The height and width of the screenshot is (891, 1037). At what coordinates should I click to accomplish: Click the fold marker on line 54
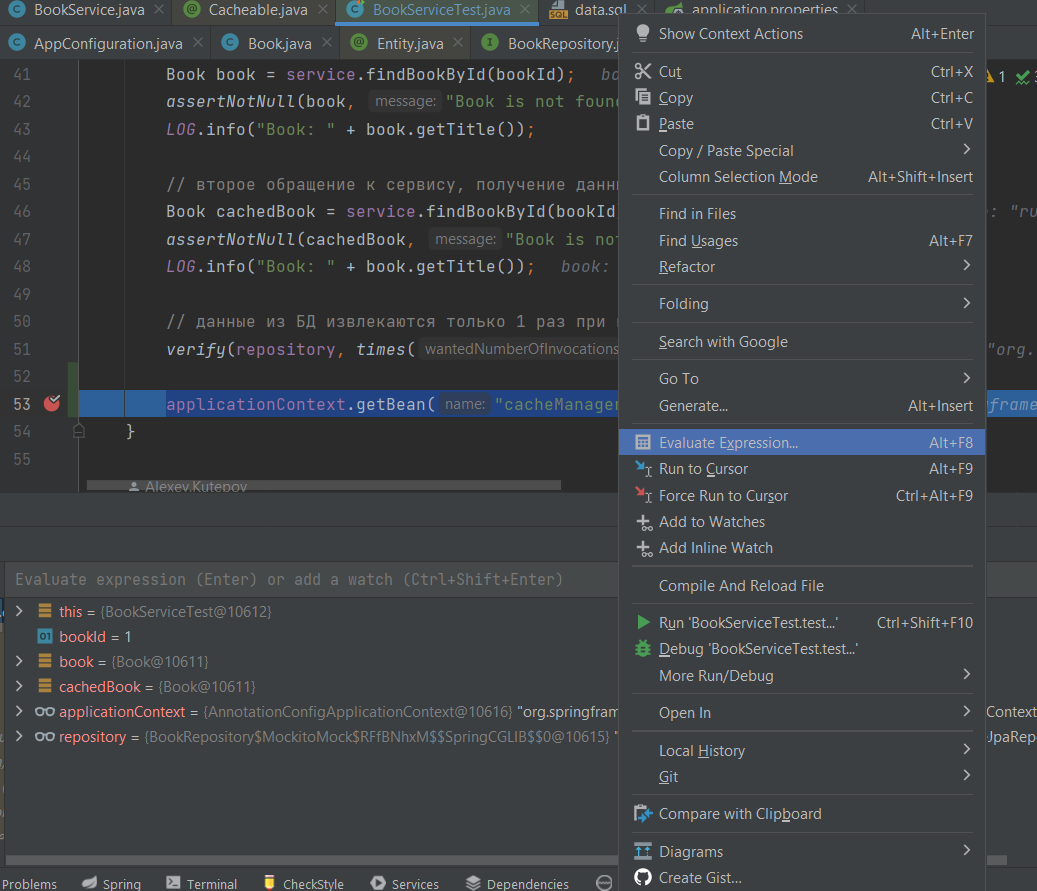[79, 431]
